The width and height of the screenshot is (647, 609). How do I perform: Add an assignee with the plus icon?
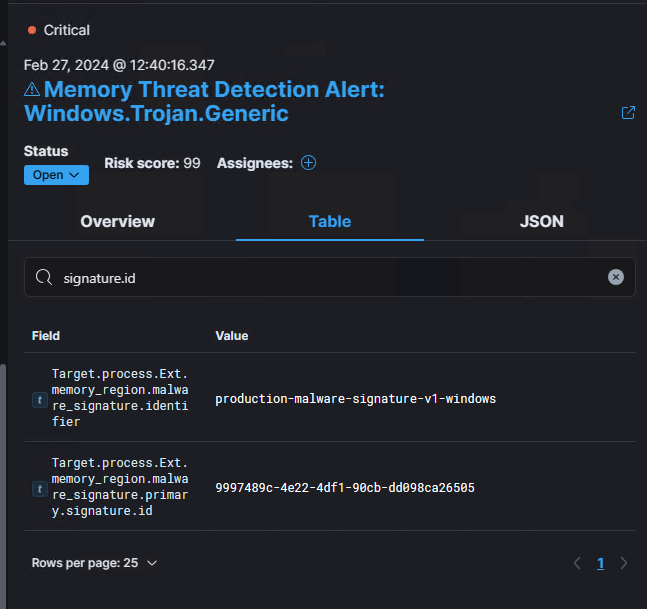[x=308, y=163]
